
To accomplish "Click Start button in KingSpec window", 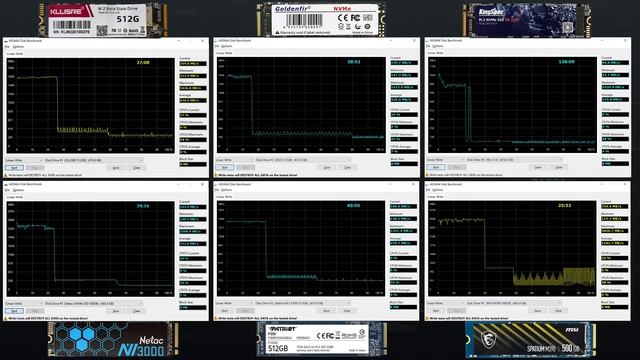I will (436, 167).
